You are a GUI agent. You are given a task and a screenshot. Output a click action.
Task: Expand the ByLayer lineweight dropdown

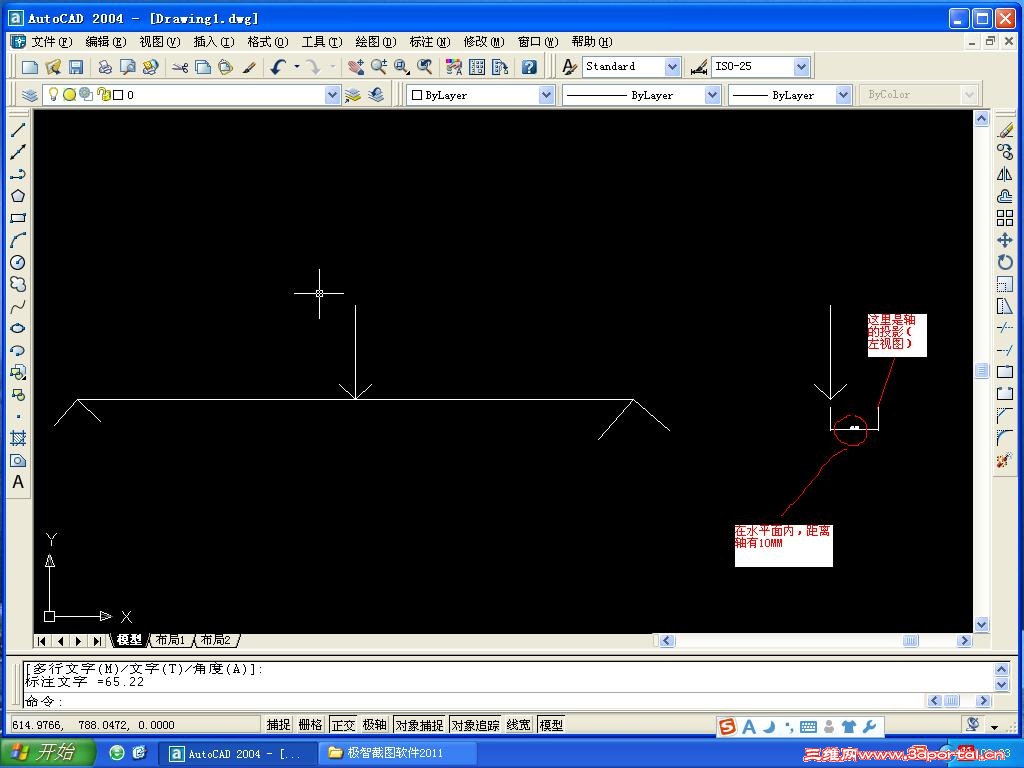click(843, 95)
